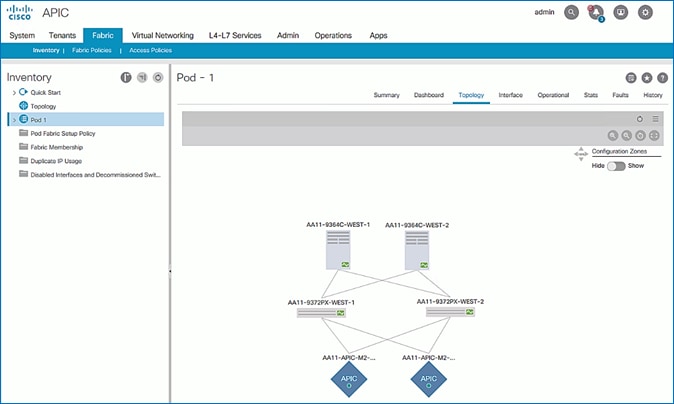The image size is (674, 404).
Task: Switch to the History tab
Action: coord(653,95)
